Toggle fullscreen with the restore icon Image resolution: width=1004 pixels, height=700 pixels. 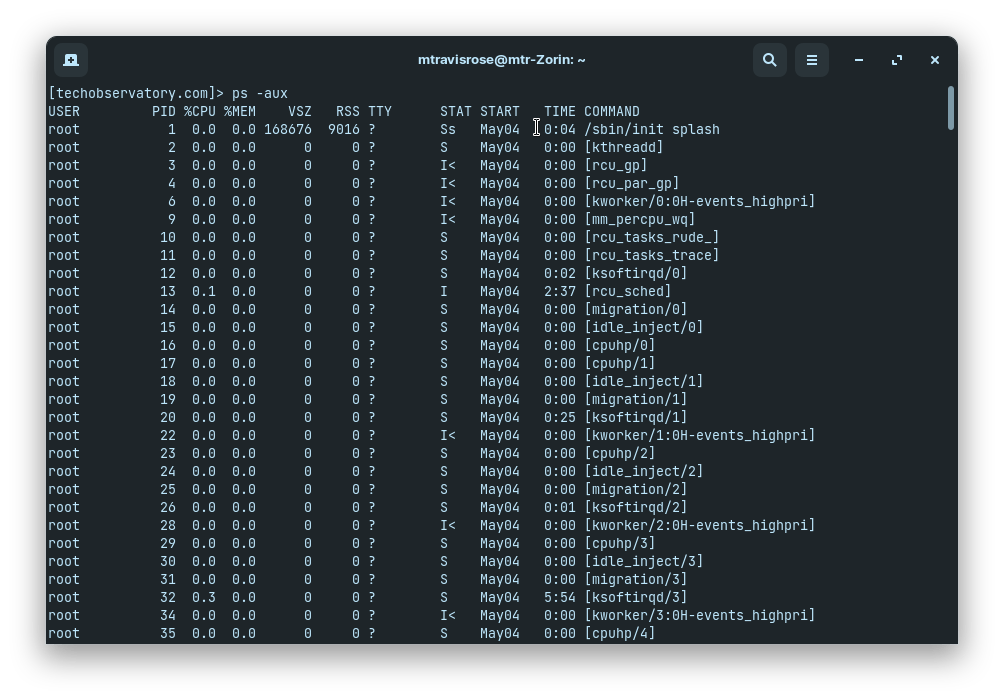pyautogui.click(x=896, y=60)
